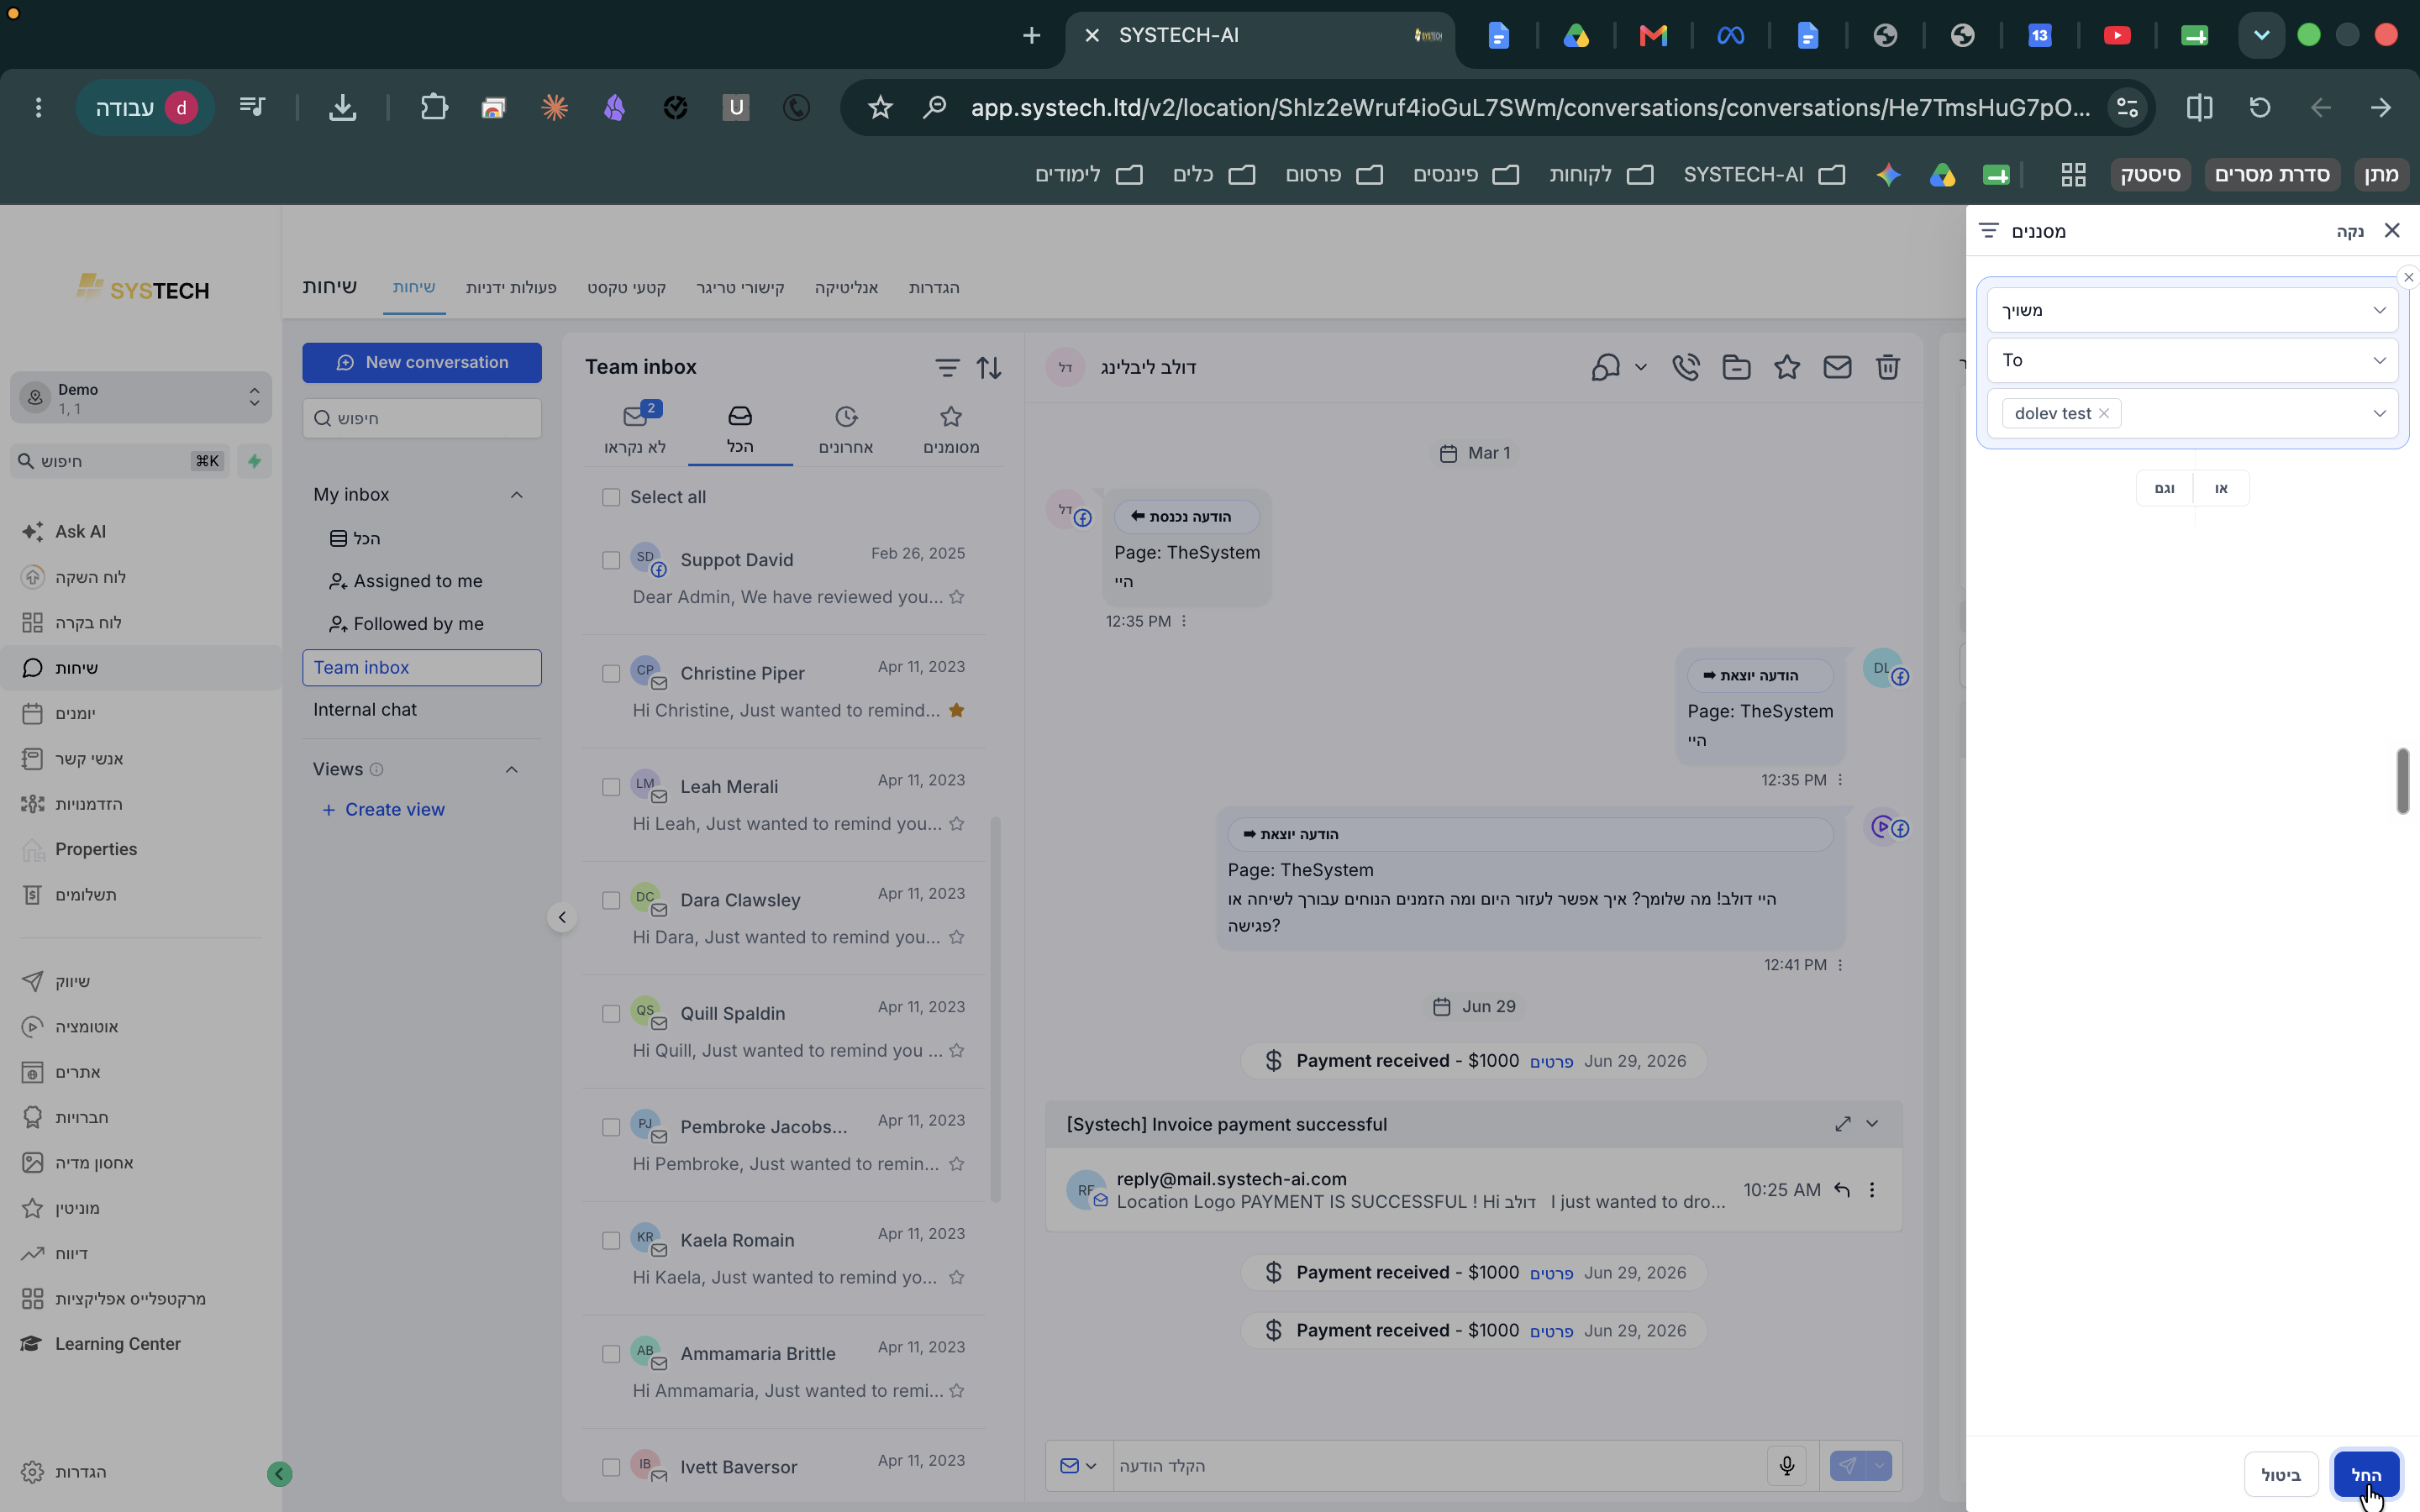This screenshot has width=2420, height=1512.
Task: Click the New conversation button
Action: (422, 362)
